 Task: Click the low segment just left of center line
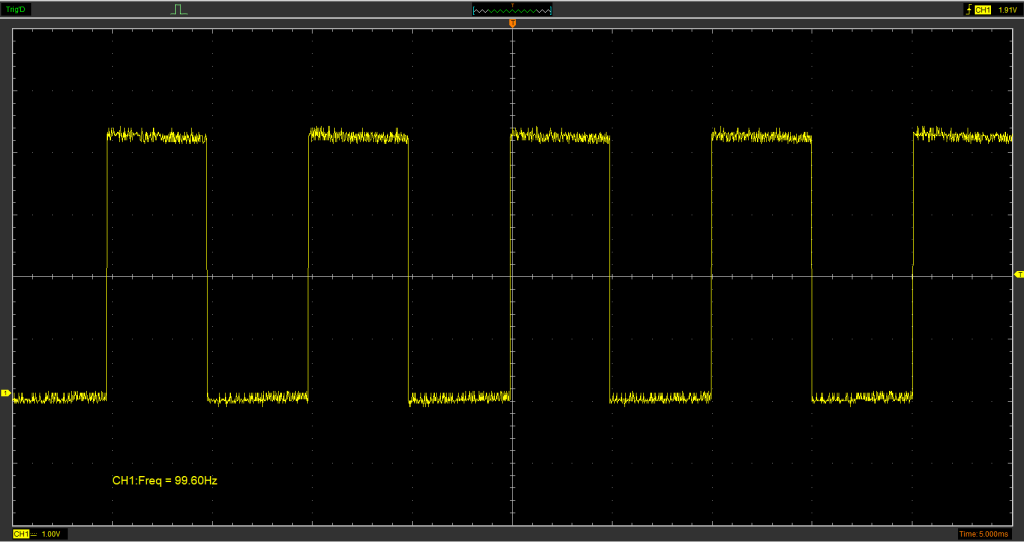pos(460,398)
